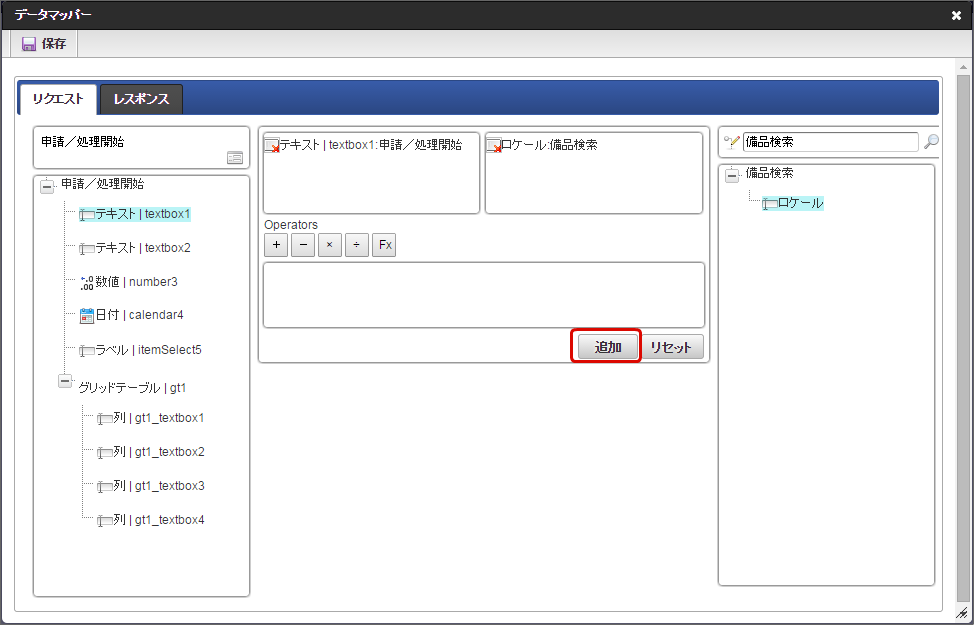Click the 備品検索 search input field

point(829,142)
